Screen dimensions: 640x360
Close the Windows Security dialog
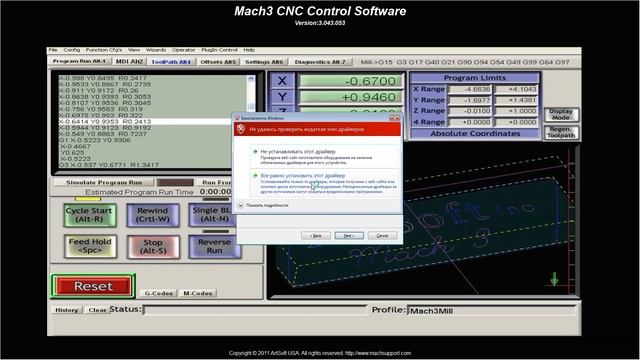[x=394, y=118]
